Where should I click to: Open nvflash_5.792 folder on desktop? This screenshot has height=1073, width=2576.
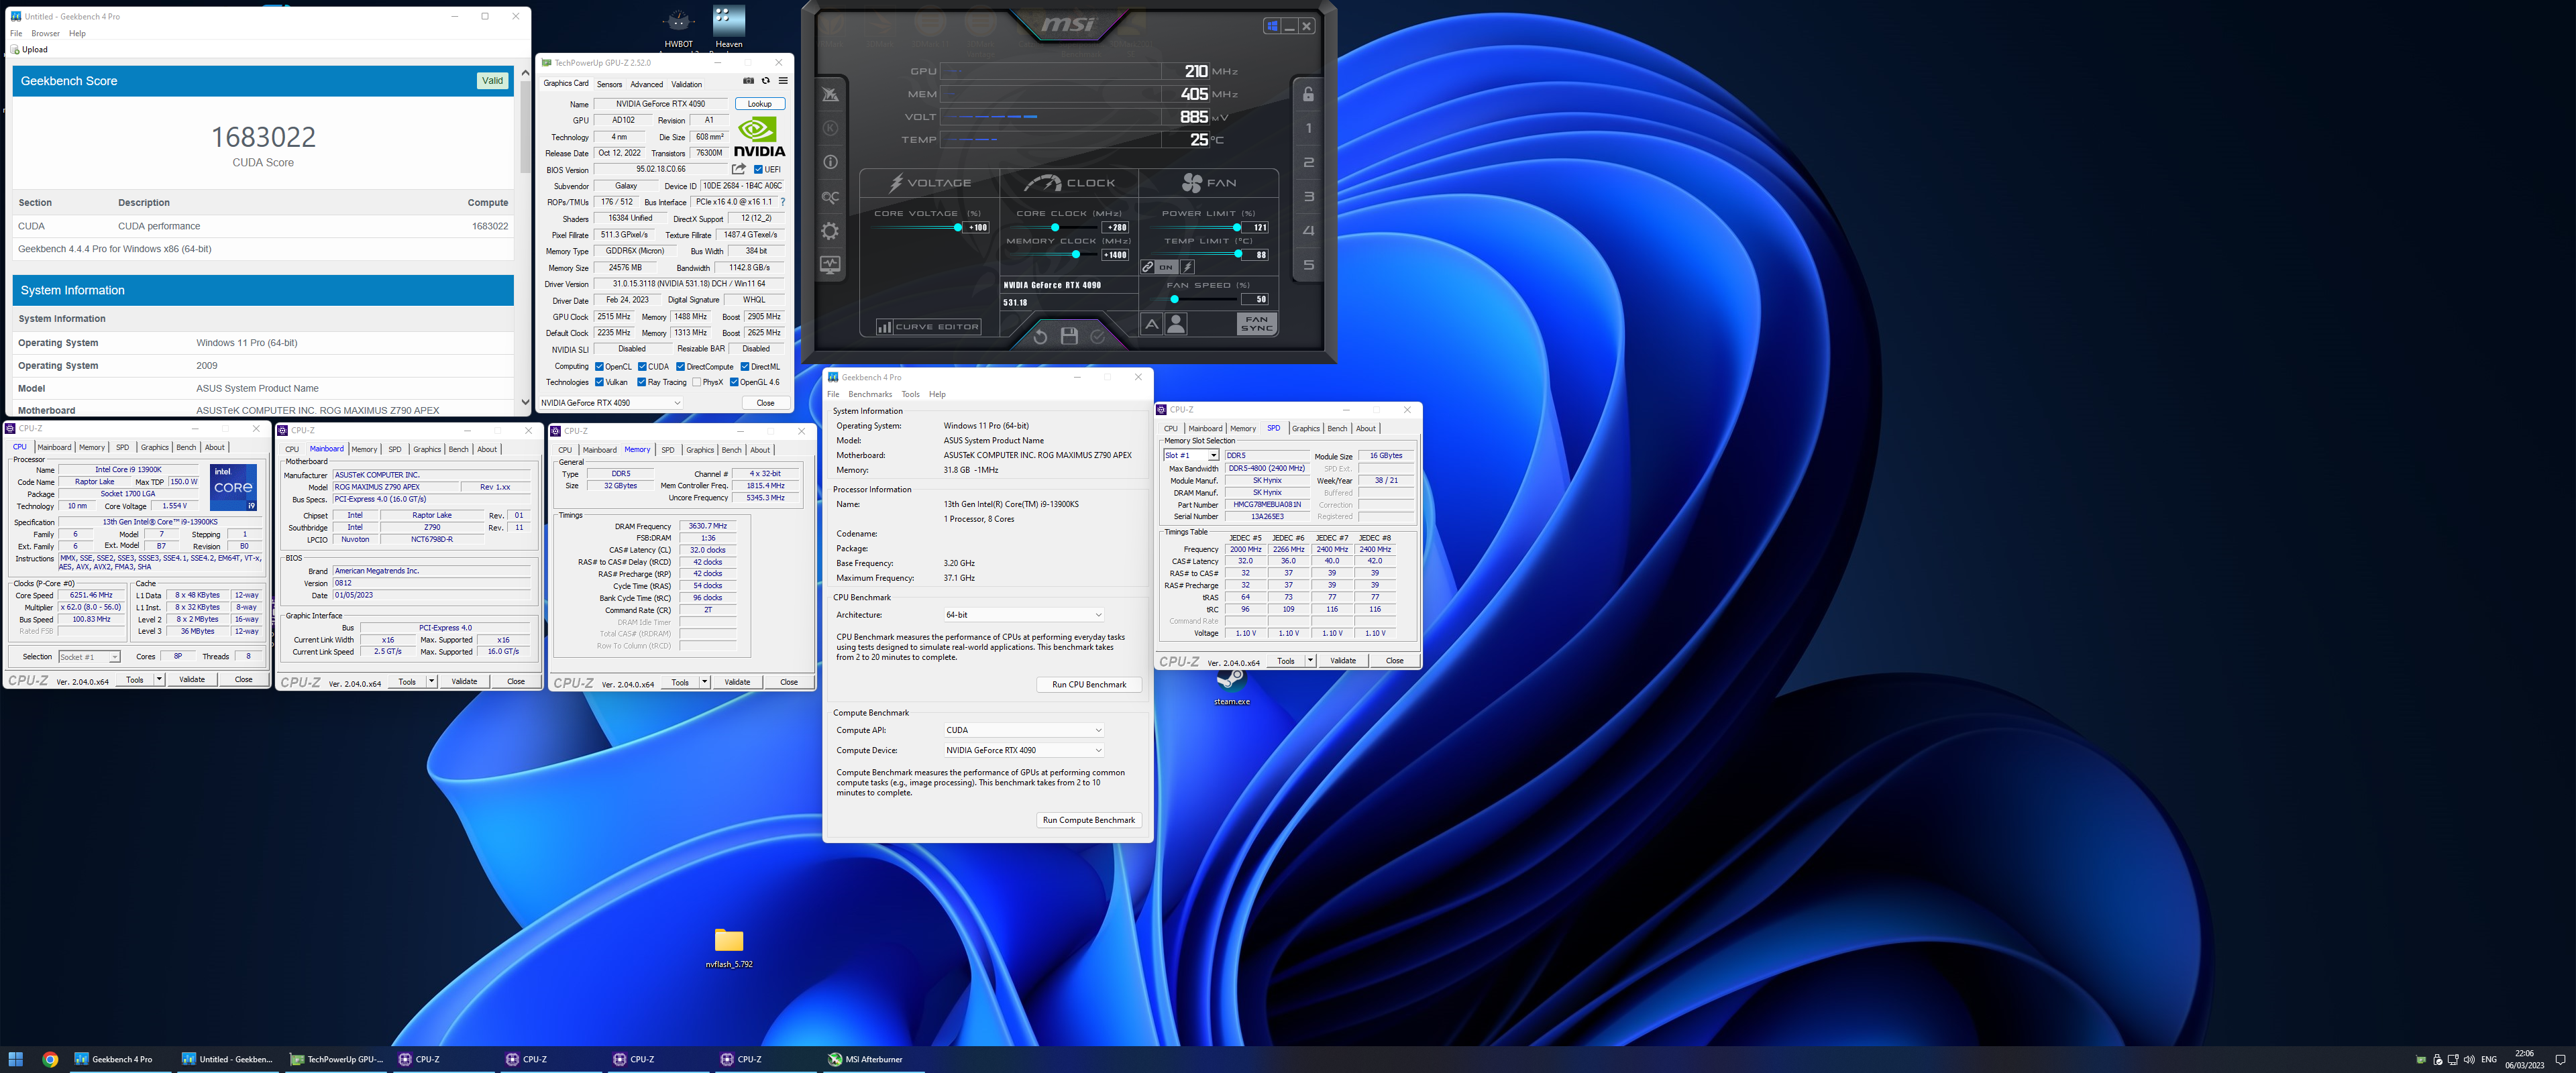point(729,948)
